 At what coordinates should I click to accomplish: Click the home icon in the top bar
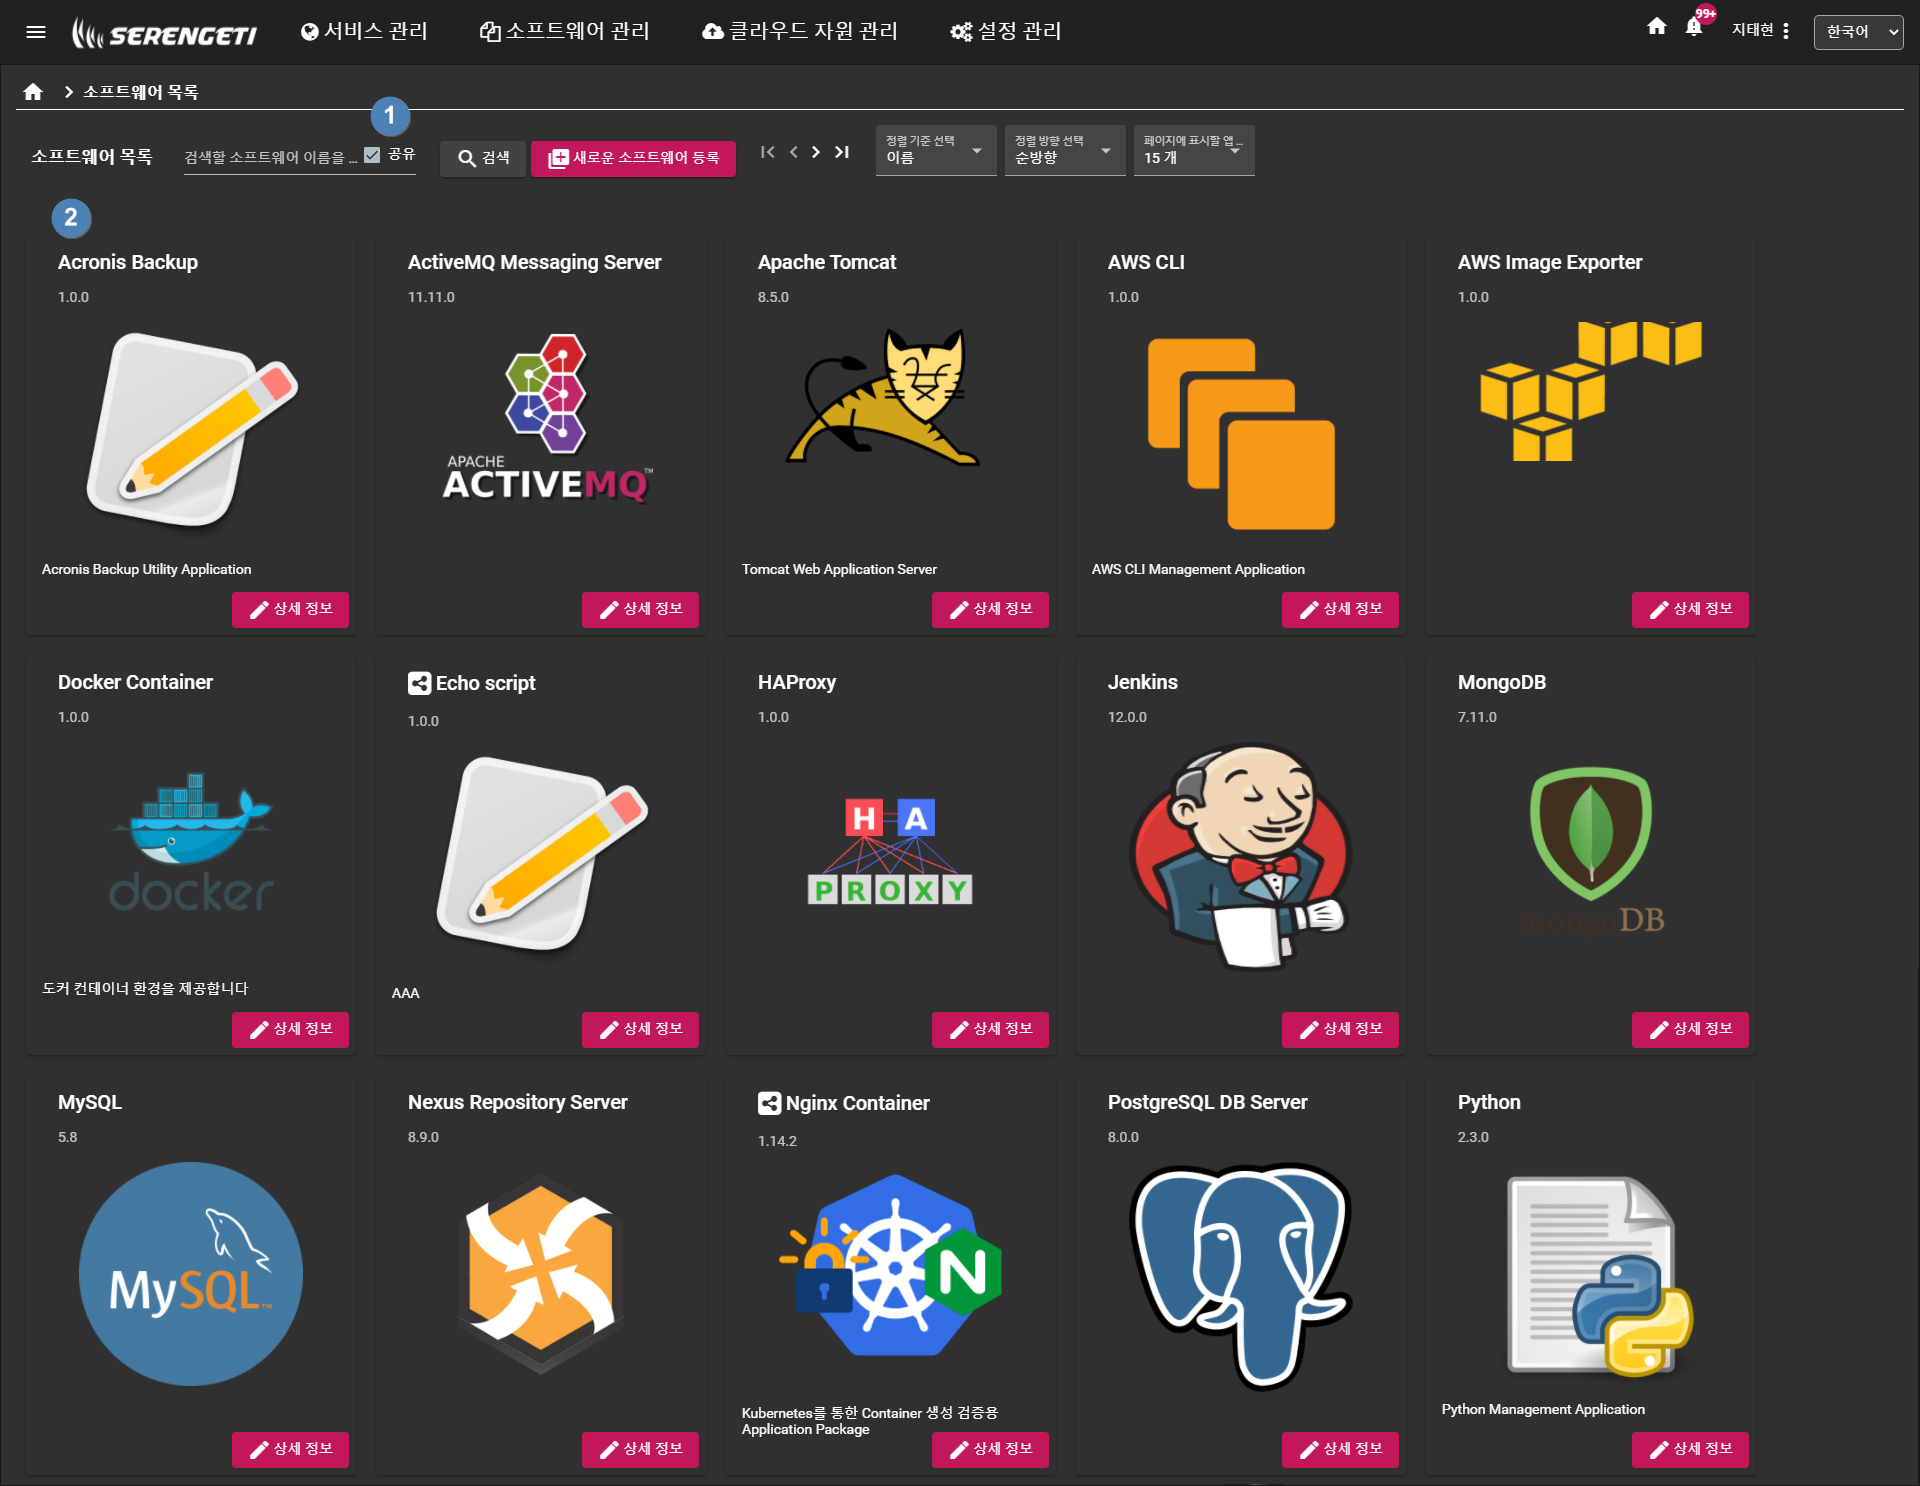(1656, 27)
